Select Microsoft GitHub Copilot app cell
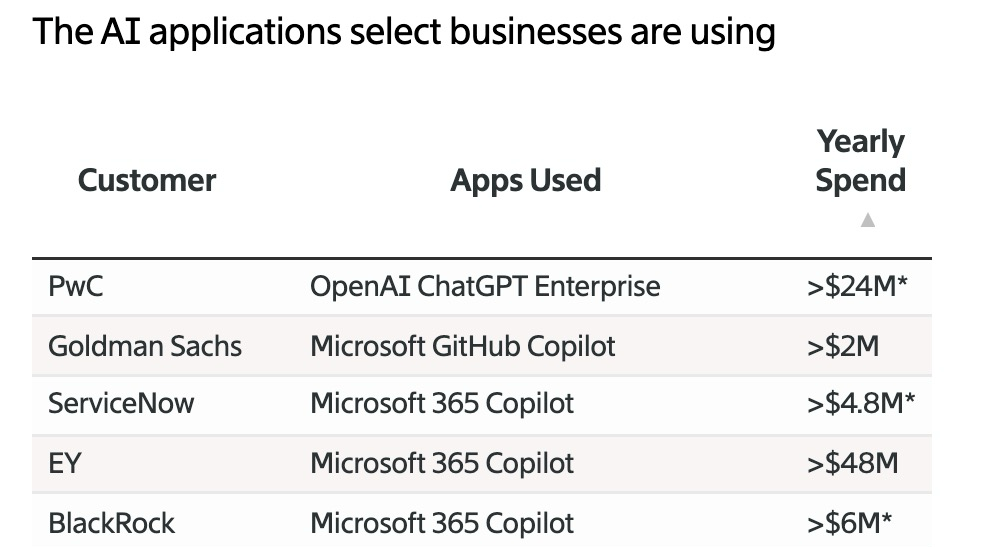Image resolution: width=1000 pixels, height=547 pixels. pos(463,346)
